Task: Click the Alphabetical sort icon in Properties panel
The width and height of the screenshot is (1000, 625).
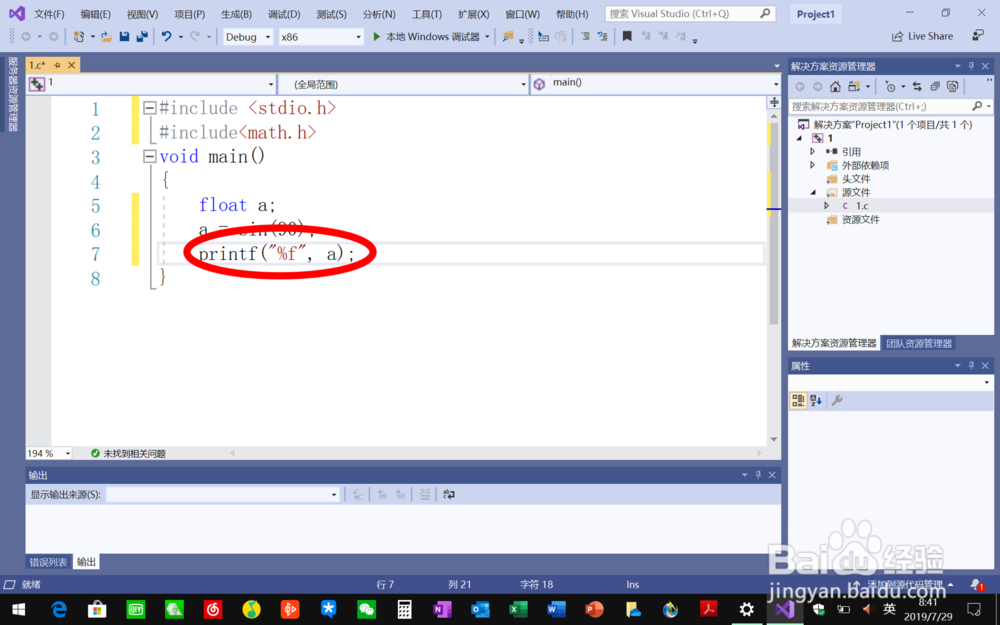Action: (816, 401)
